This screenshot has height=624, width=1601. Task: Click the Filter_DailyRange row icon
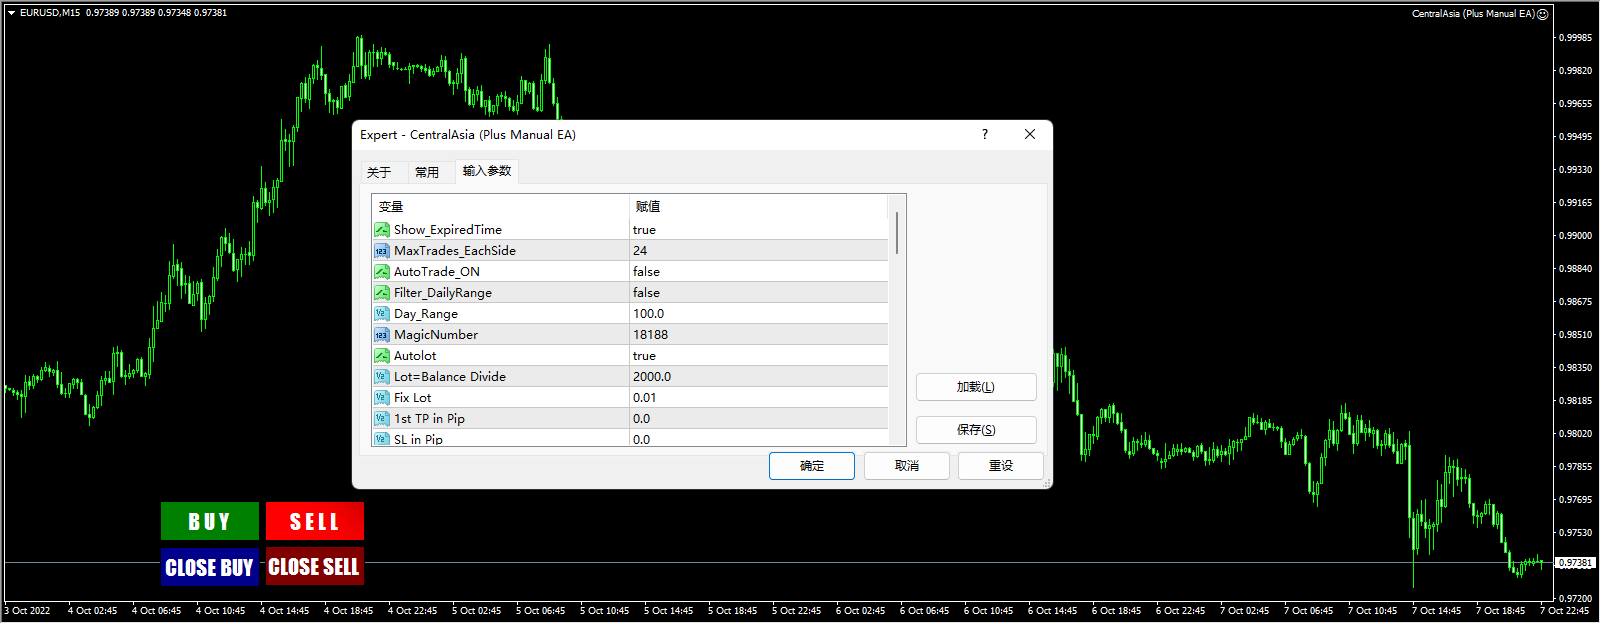382,293
